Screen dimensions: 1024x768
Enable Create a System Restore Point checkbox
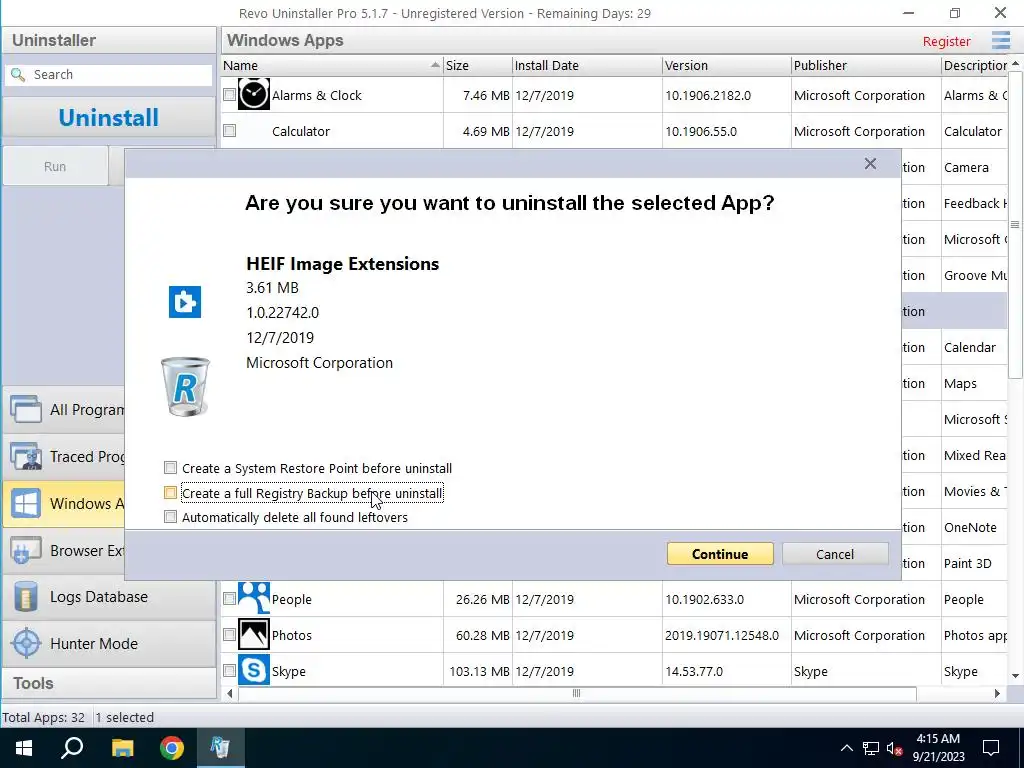170,468
